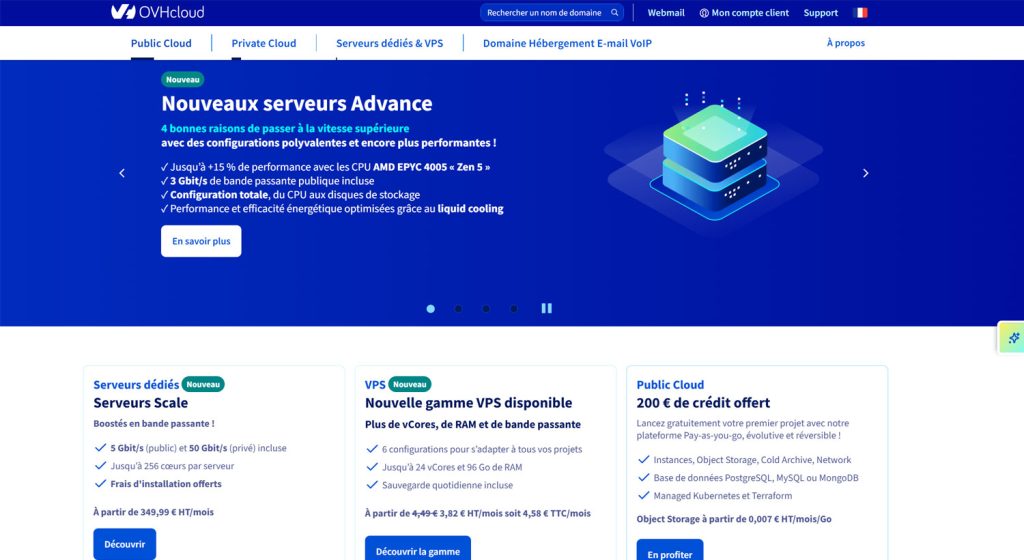Open the À propos menu item
Image resolution: width=1024 pixels, height=560 pixels.
[x=845, y=43]
